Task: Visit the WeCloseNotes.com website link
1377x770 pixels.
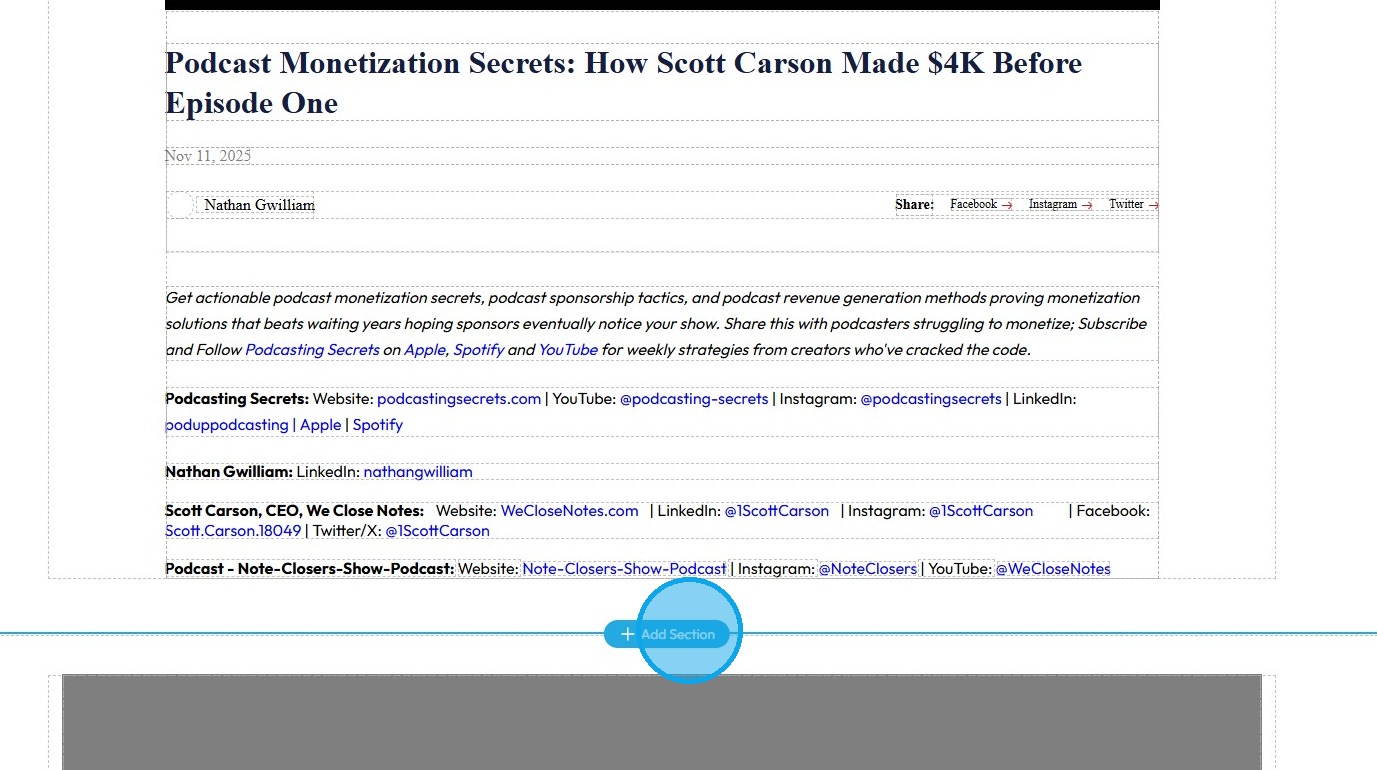Action: click(570, 511)
